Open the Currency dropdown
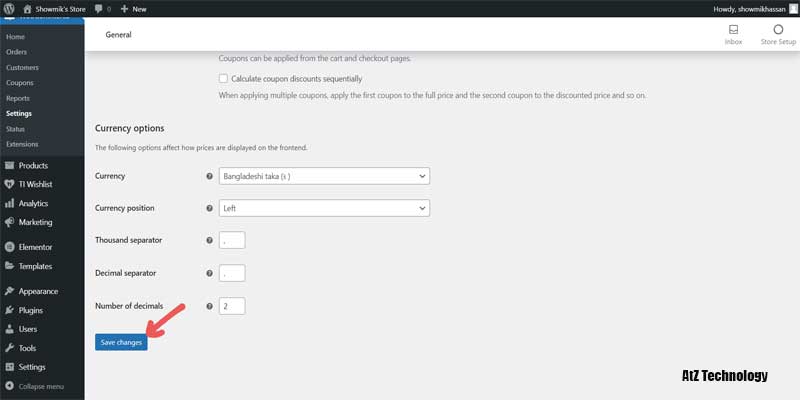This screenshot has height=400, width=800. 325,176
